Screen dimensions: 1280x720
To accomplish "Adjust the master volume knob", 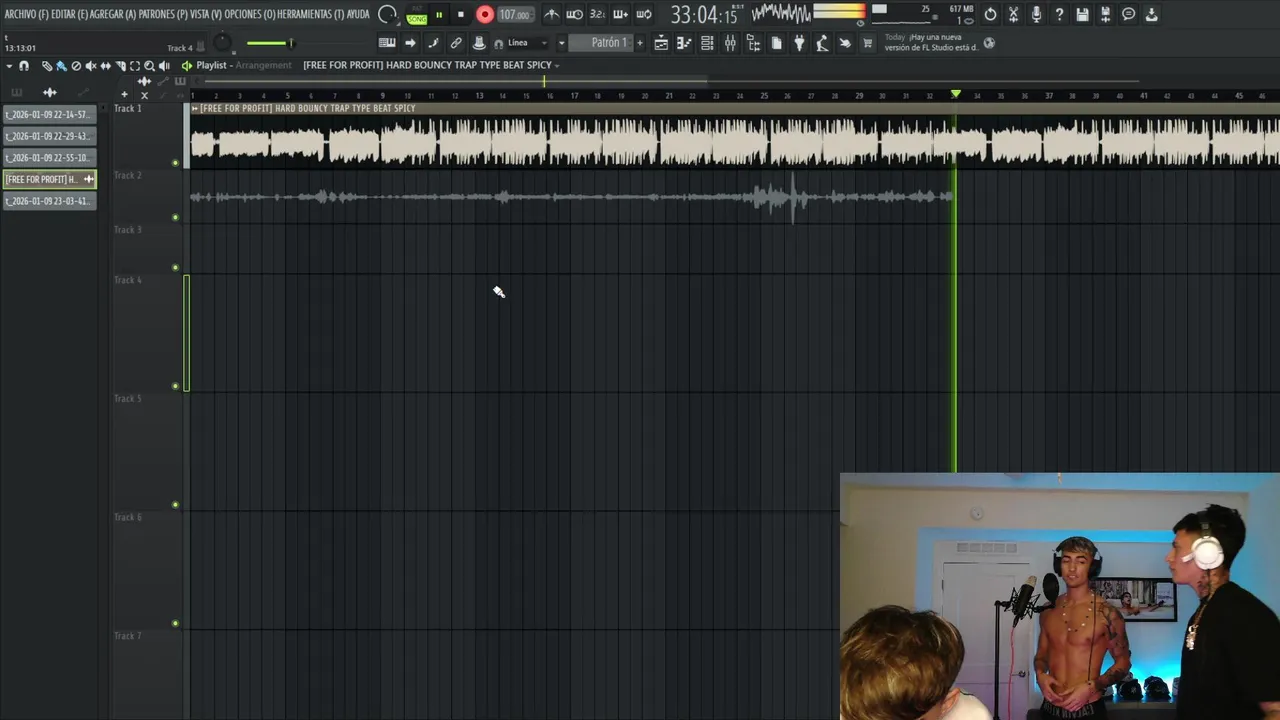I will [x=222, y=43].
